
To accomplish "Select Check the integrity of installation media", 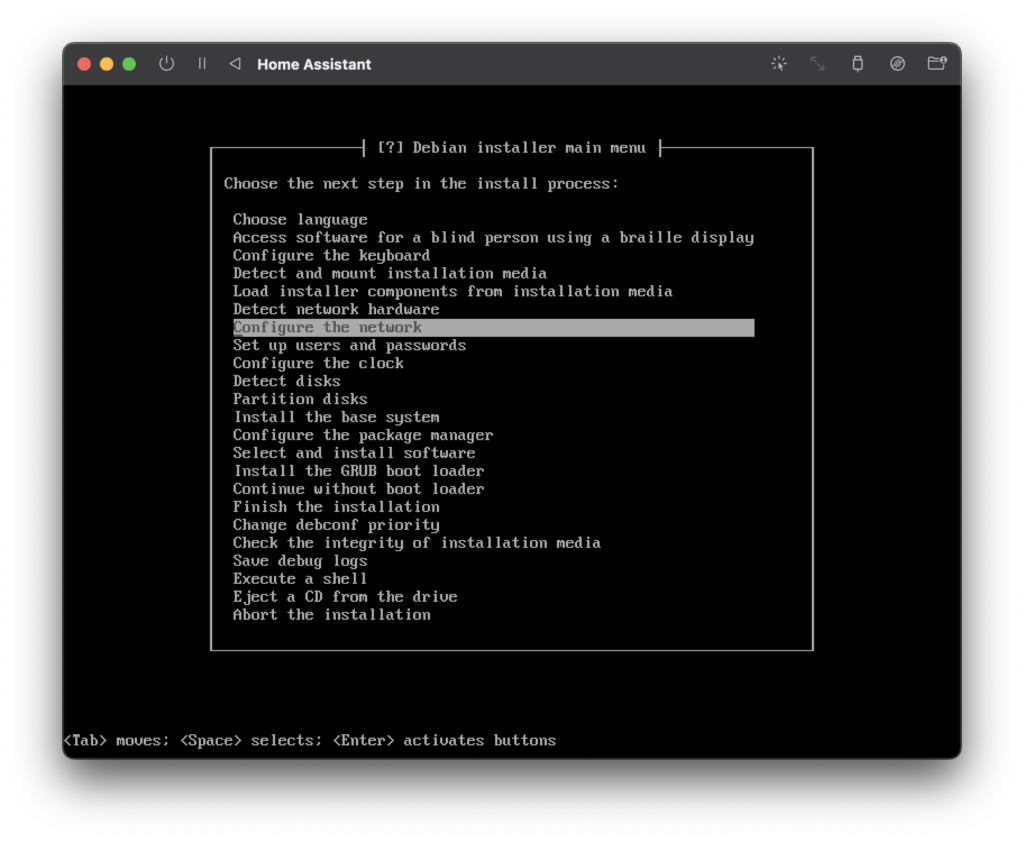I will pyautogui.click(x=493, y=543).
